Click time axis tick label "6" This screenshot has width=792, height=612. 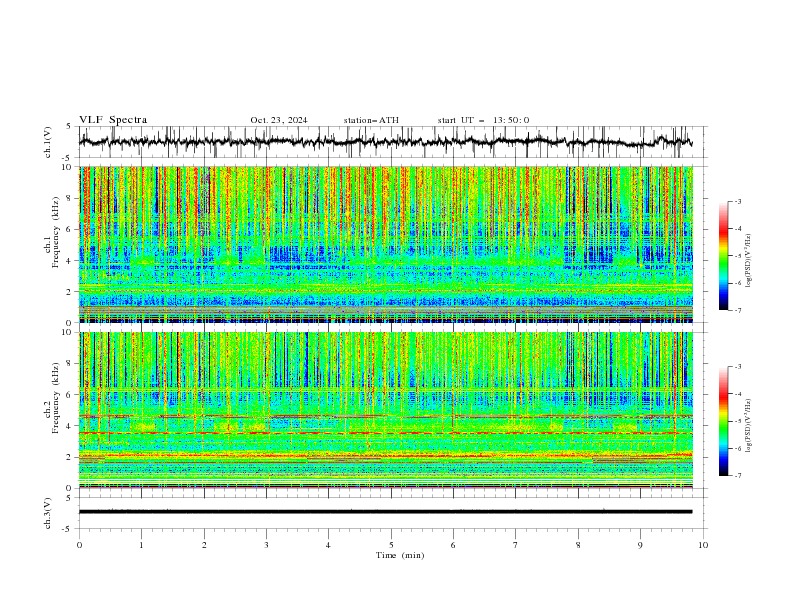(x=453, y=545)
